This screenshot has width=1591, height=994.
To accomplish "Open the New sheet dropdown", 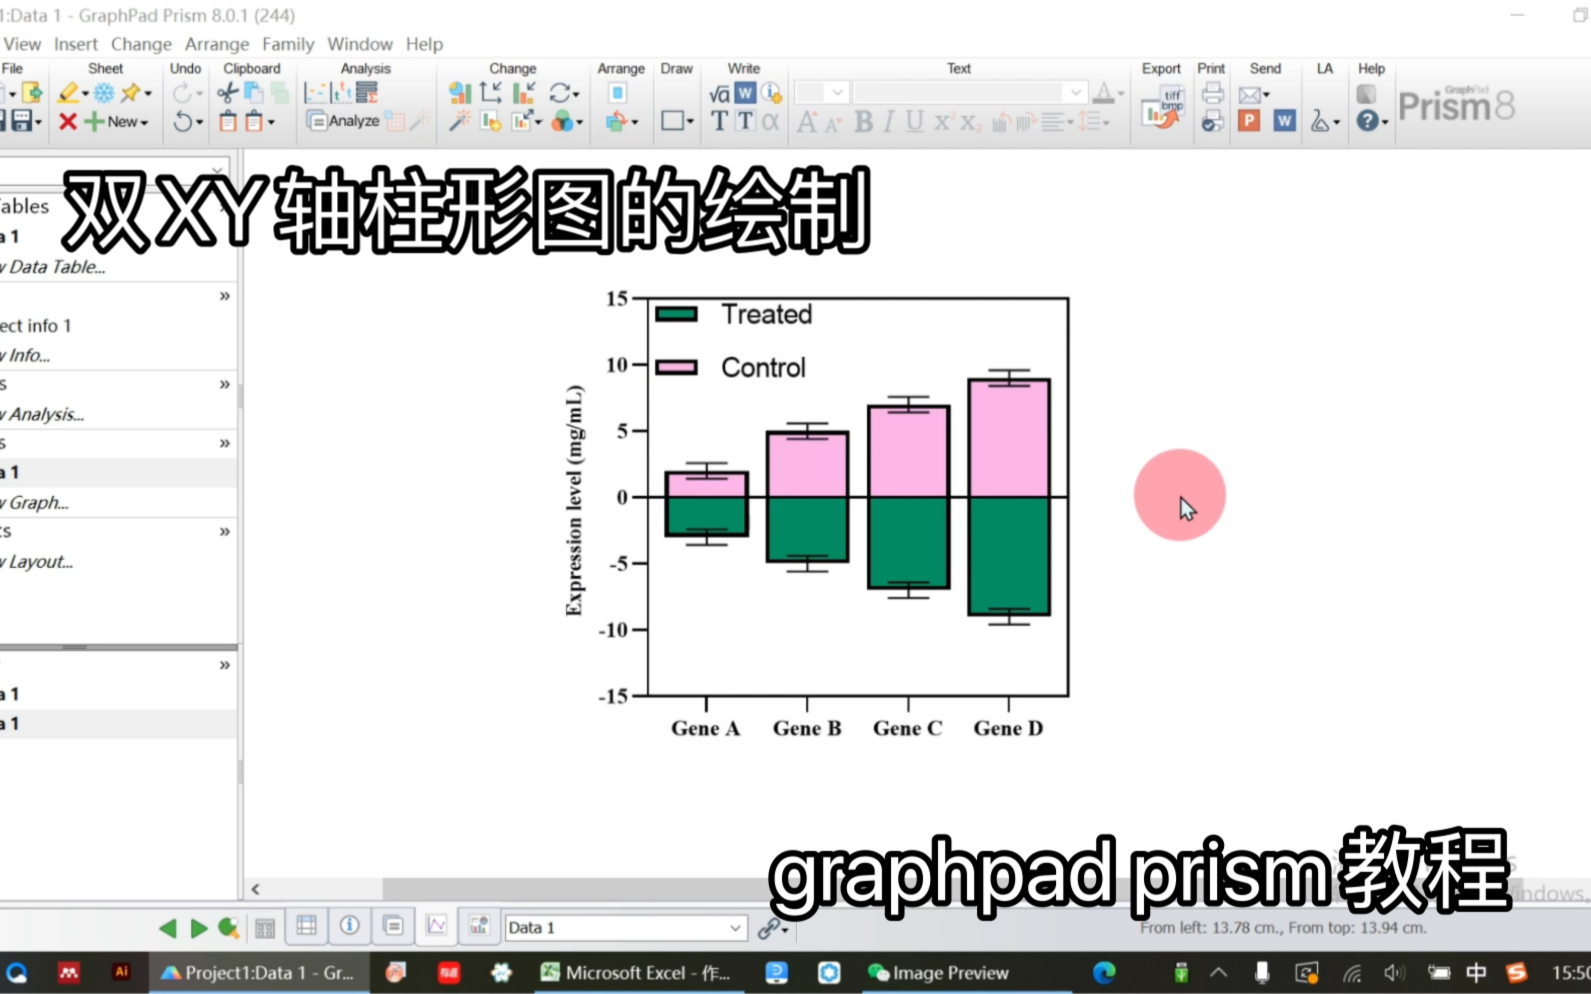I will pos(144,122).
